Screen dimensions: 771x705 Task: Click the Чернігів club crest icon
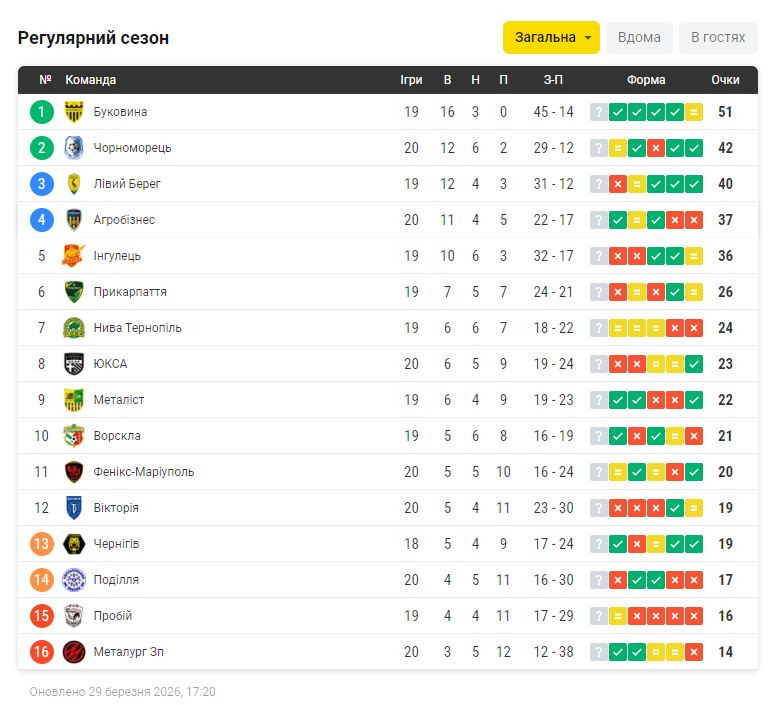[x=74, y=544]
